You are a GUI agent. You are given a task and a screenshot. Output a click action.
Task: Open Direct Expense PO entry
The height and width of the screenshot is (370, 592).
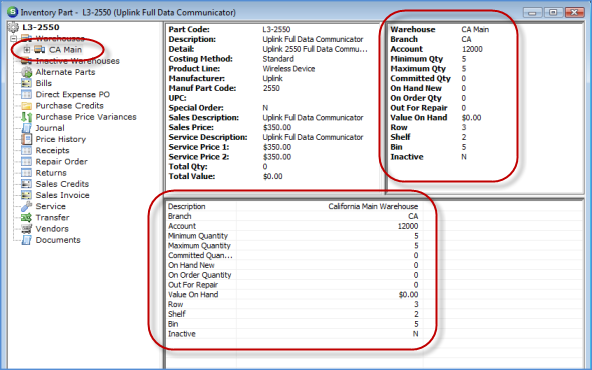pos(72,94)
